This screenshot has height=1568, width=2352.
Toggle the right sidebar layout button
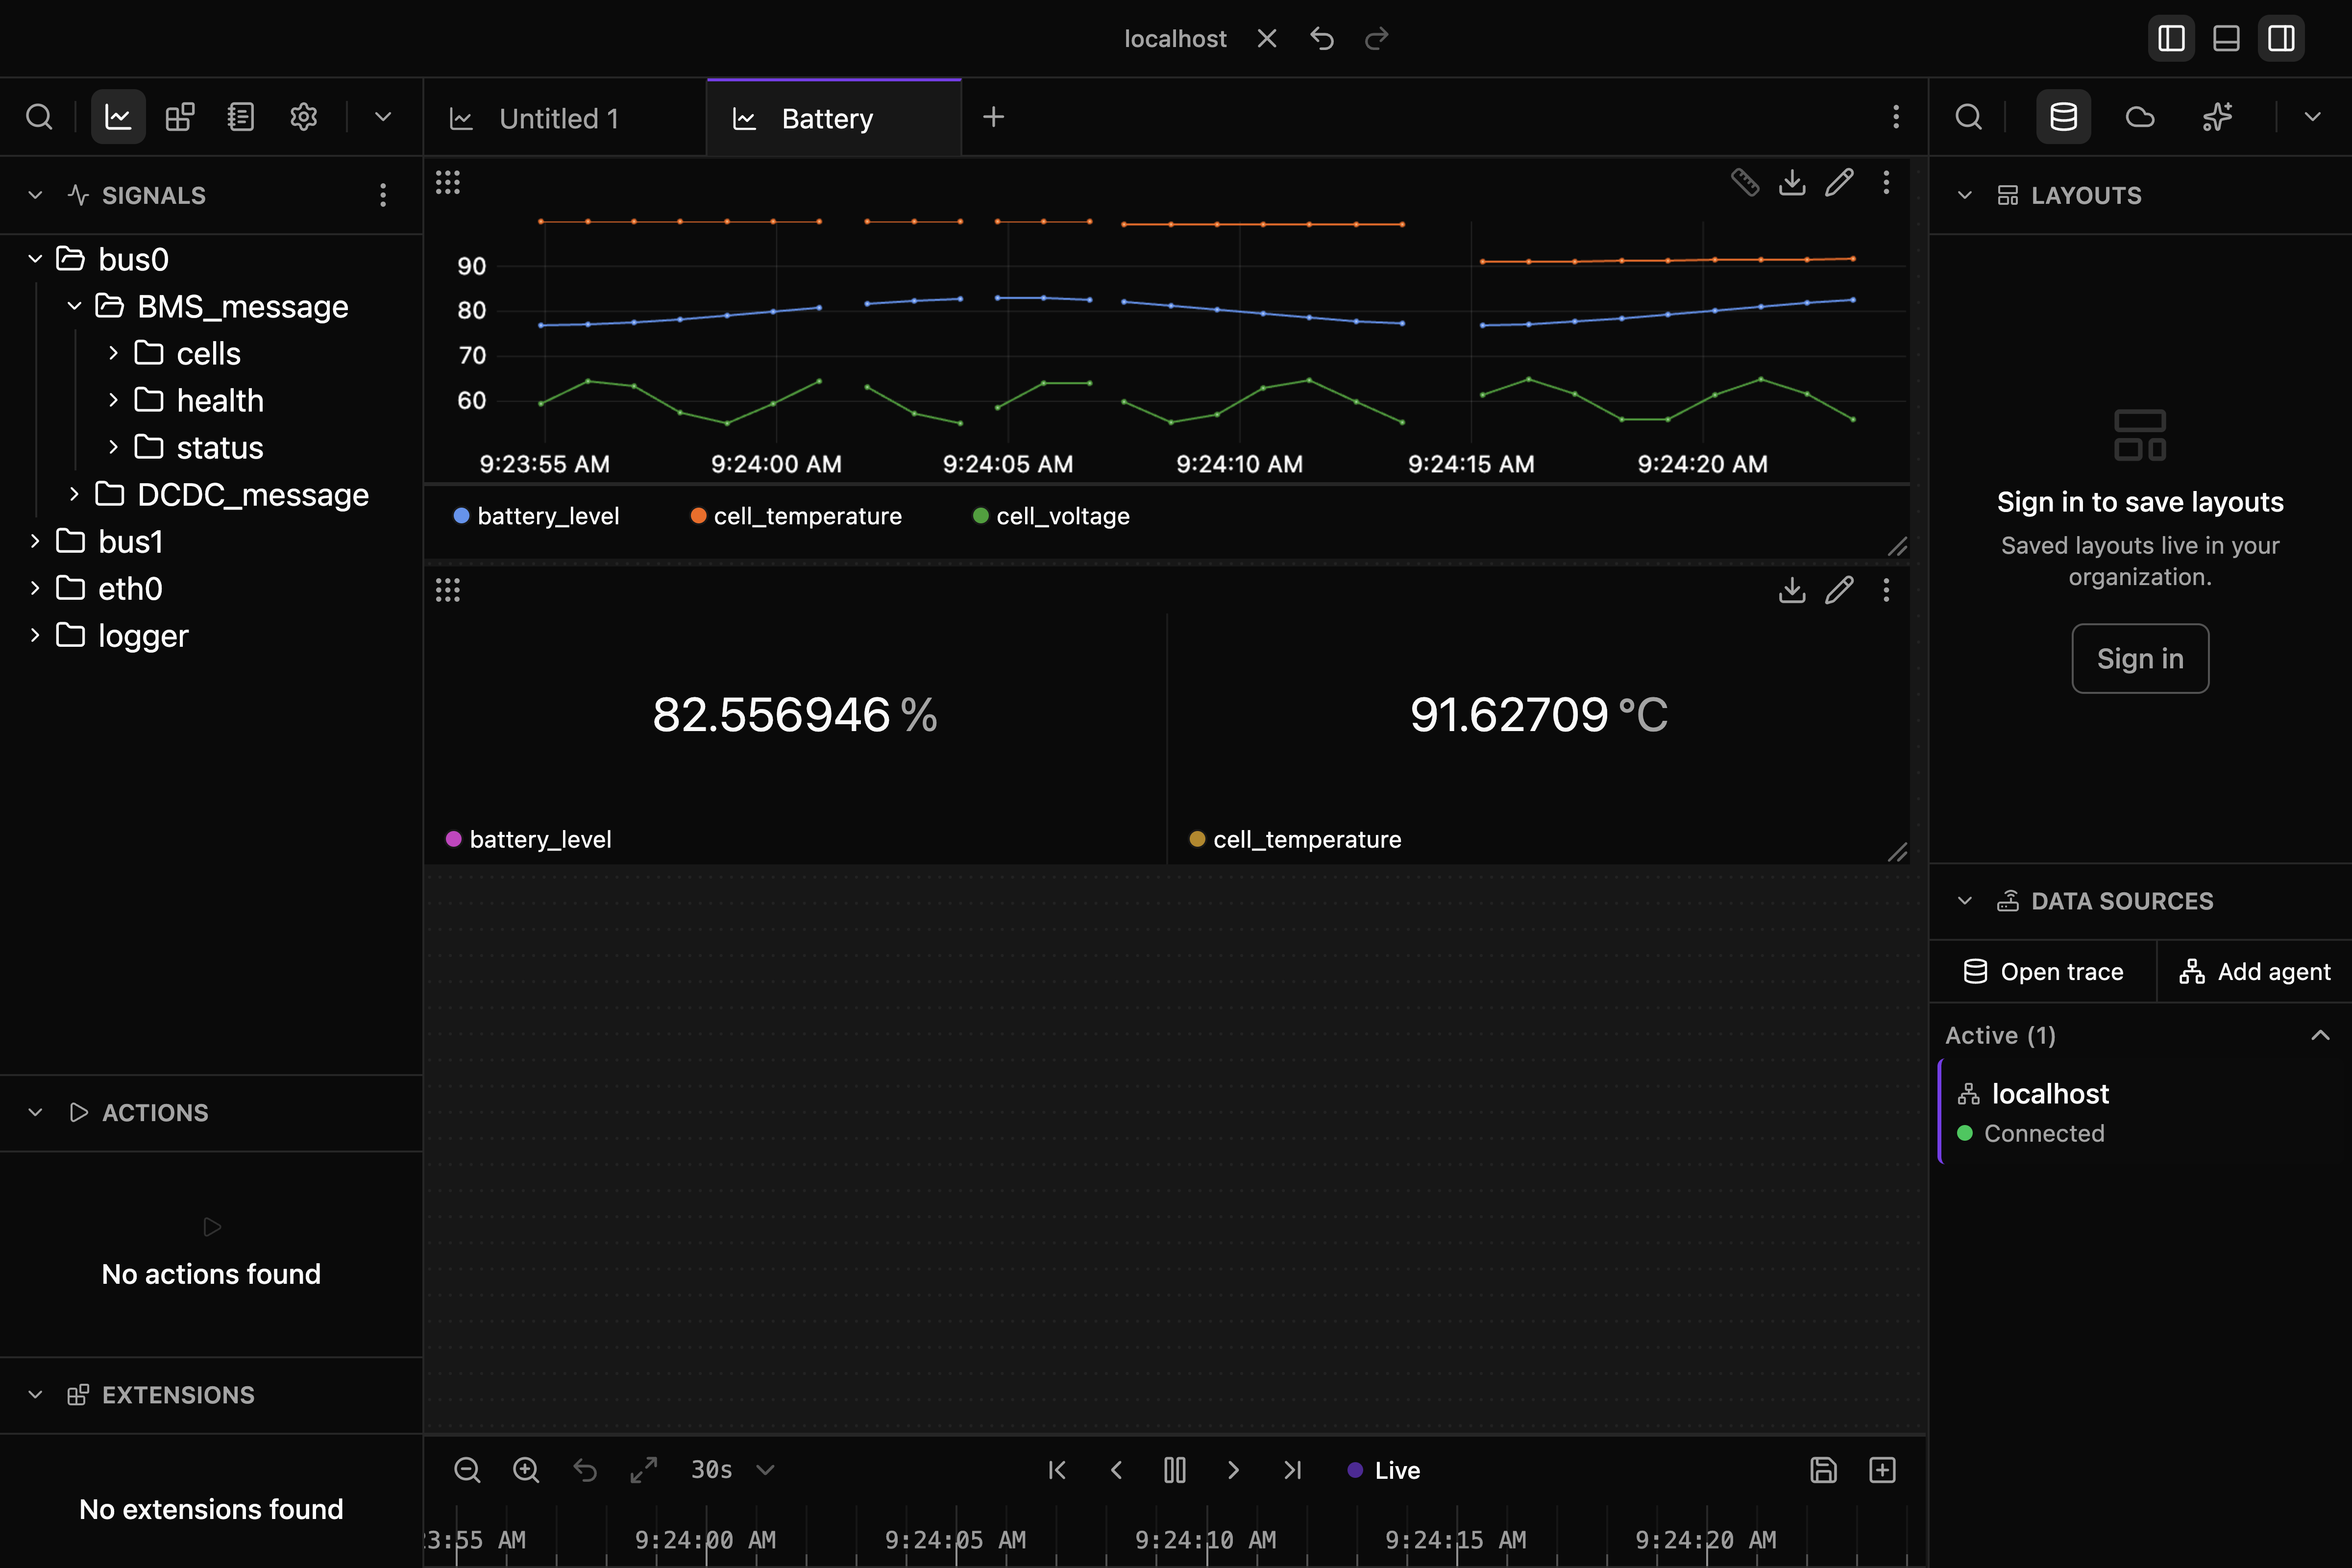2281,39
